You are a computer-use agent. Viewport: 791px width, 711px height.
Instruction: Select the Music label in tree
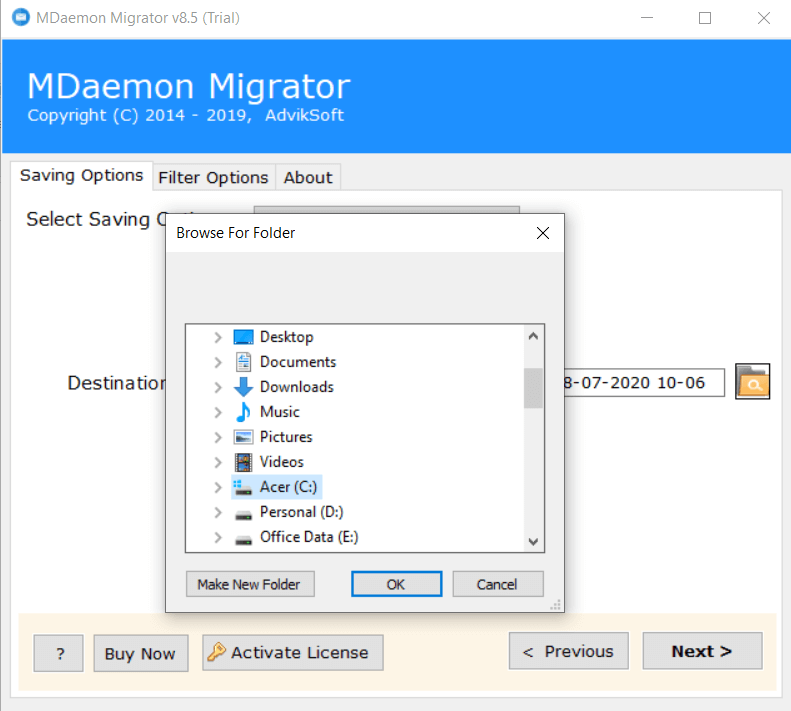[279, 412]
